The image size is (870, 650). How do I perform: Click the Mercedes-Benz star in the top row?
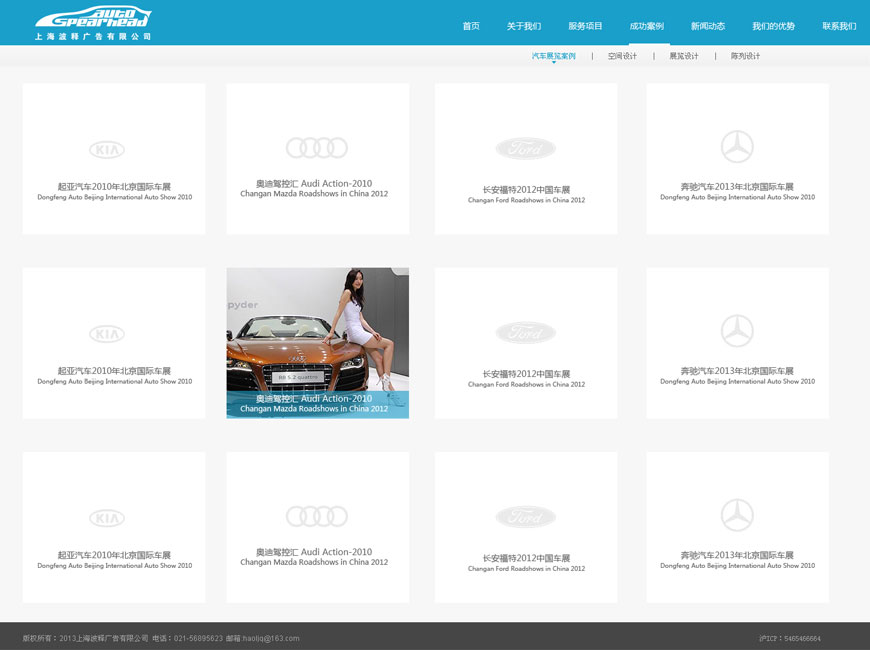[737, 147]
